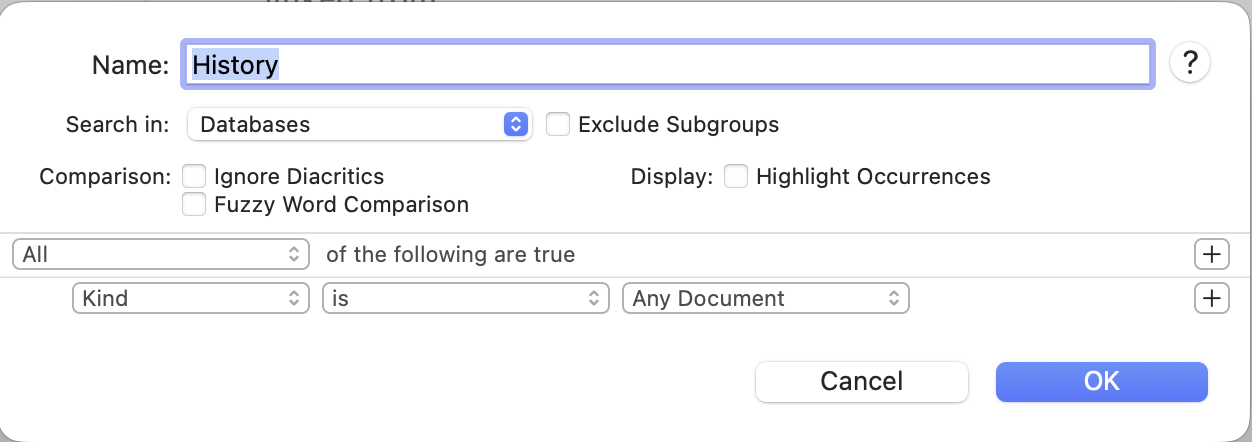The image size is (1252, 442).
Task: Open the Search in Databases dropdown
Action: (x=359, y=125)
